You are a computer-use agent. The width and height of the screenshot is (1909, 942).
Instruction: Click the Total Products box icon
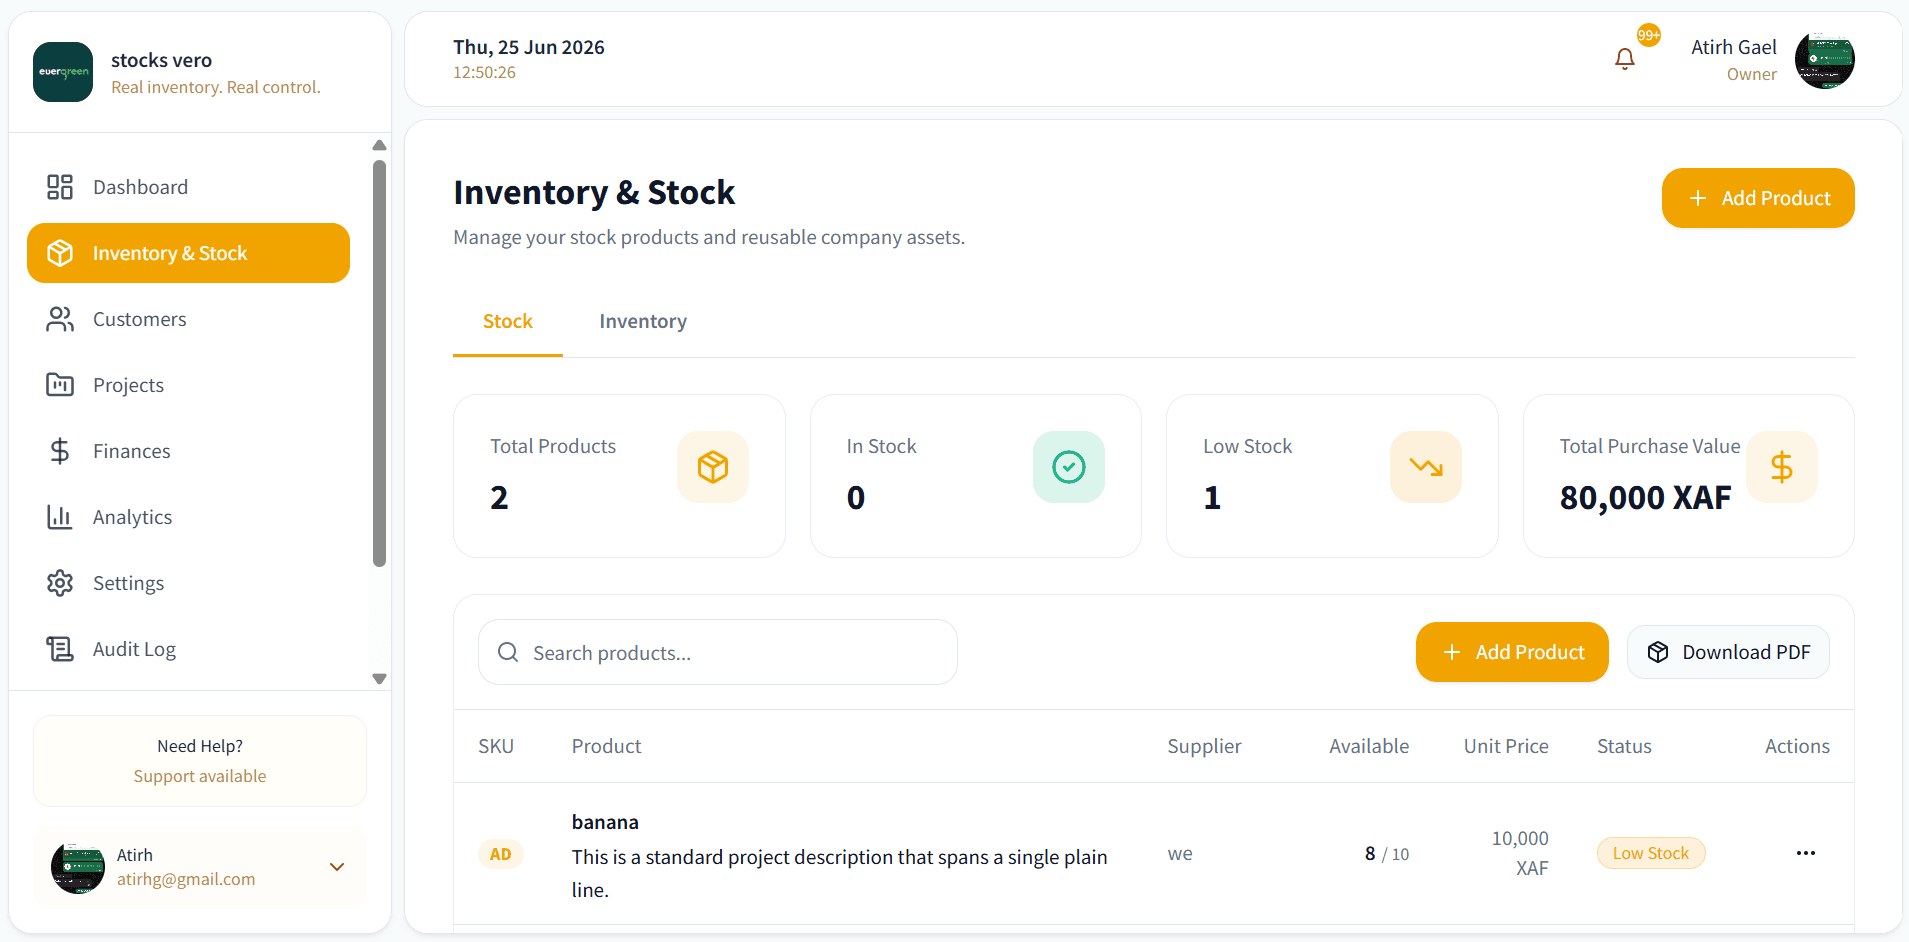pyautogui.click(x=713, y=467)
